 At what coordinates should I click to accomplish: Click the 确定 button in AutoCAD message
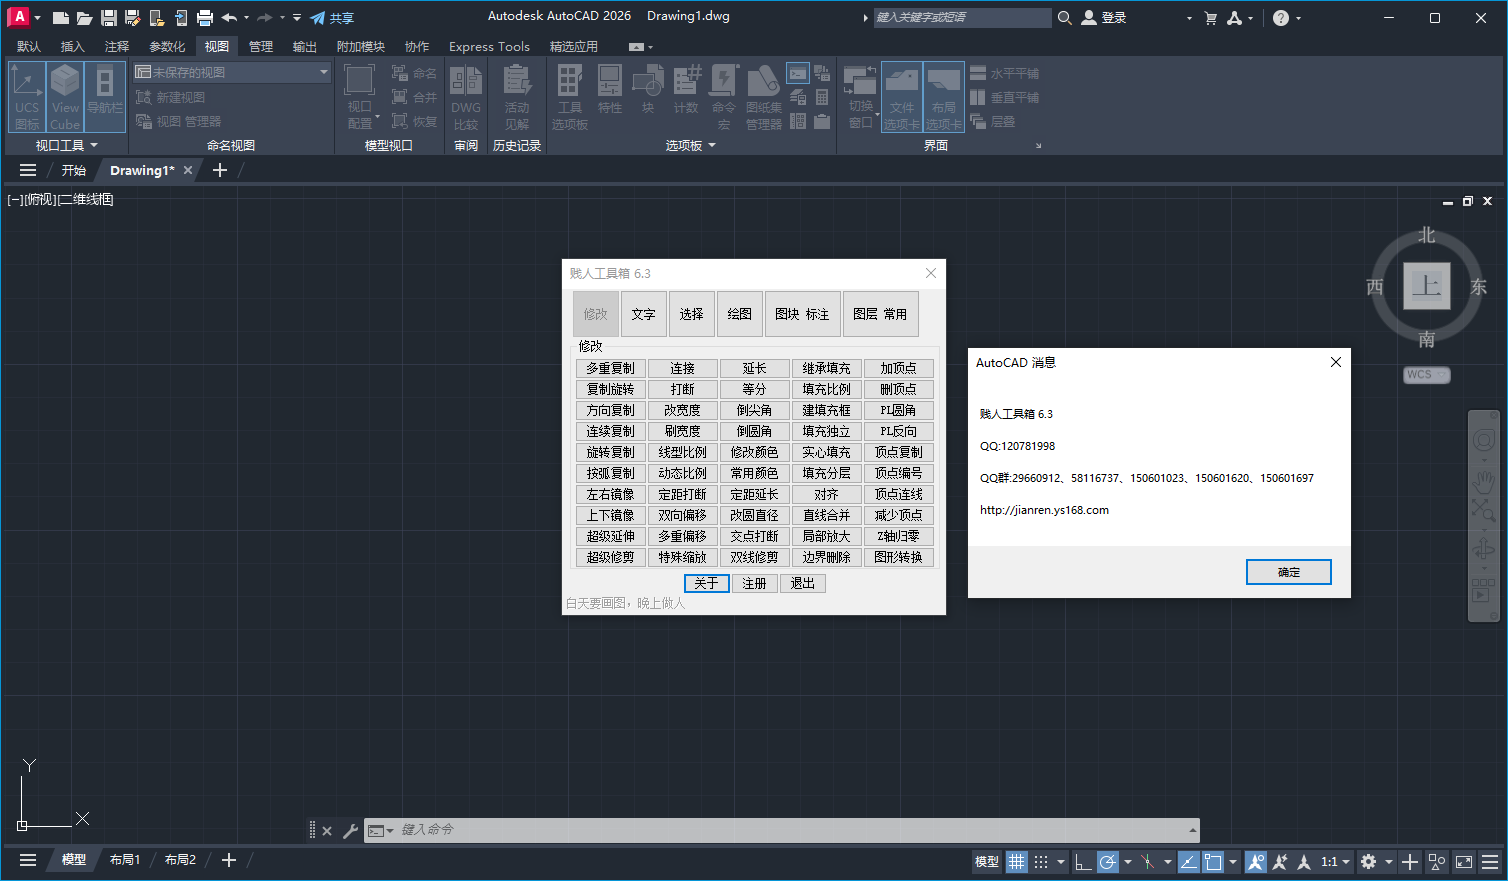click(x=1288, y=572)
